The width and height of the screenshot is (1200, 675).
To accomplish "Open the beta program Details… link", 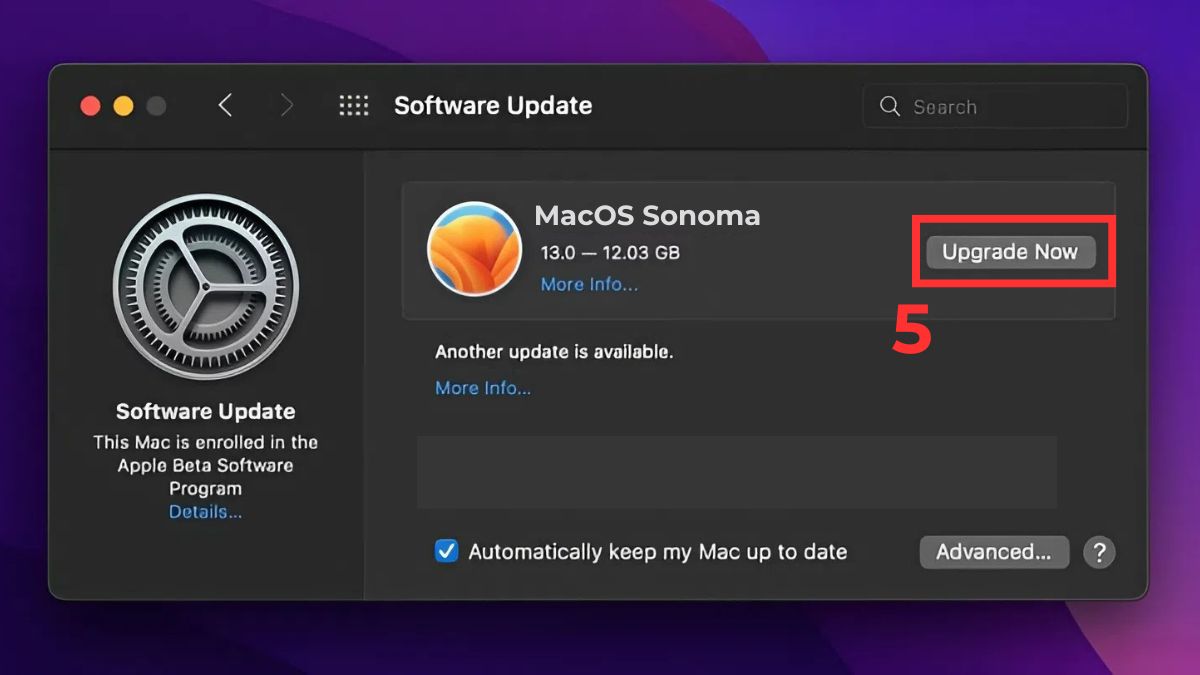I will click(x=205, y=512).
